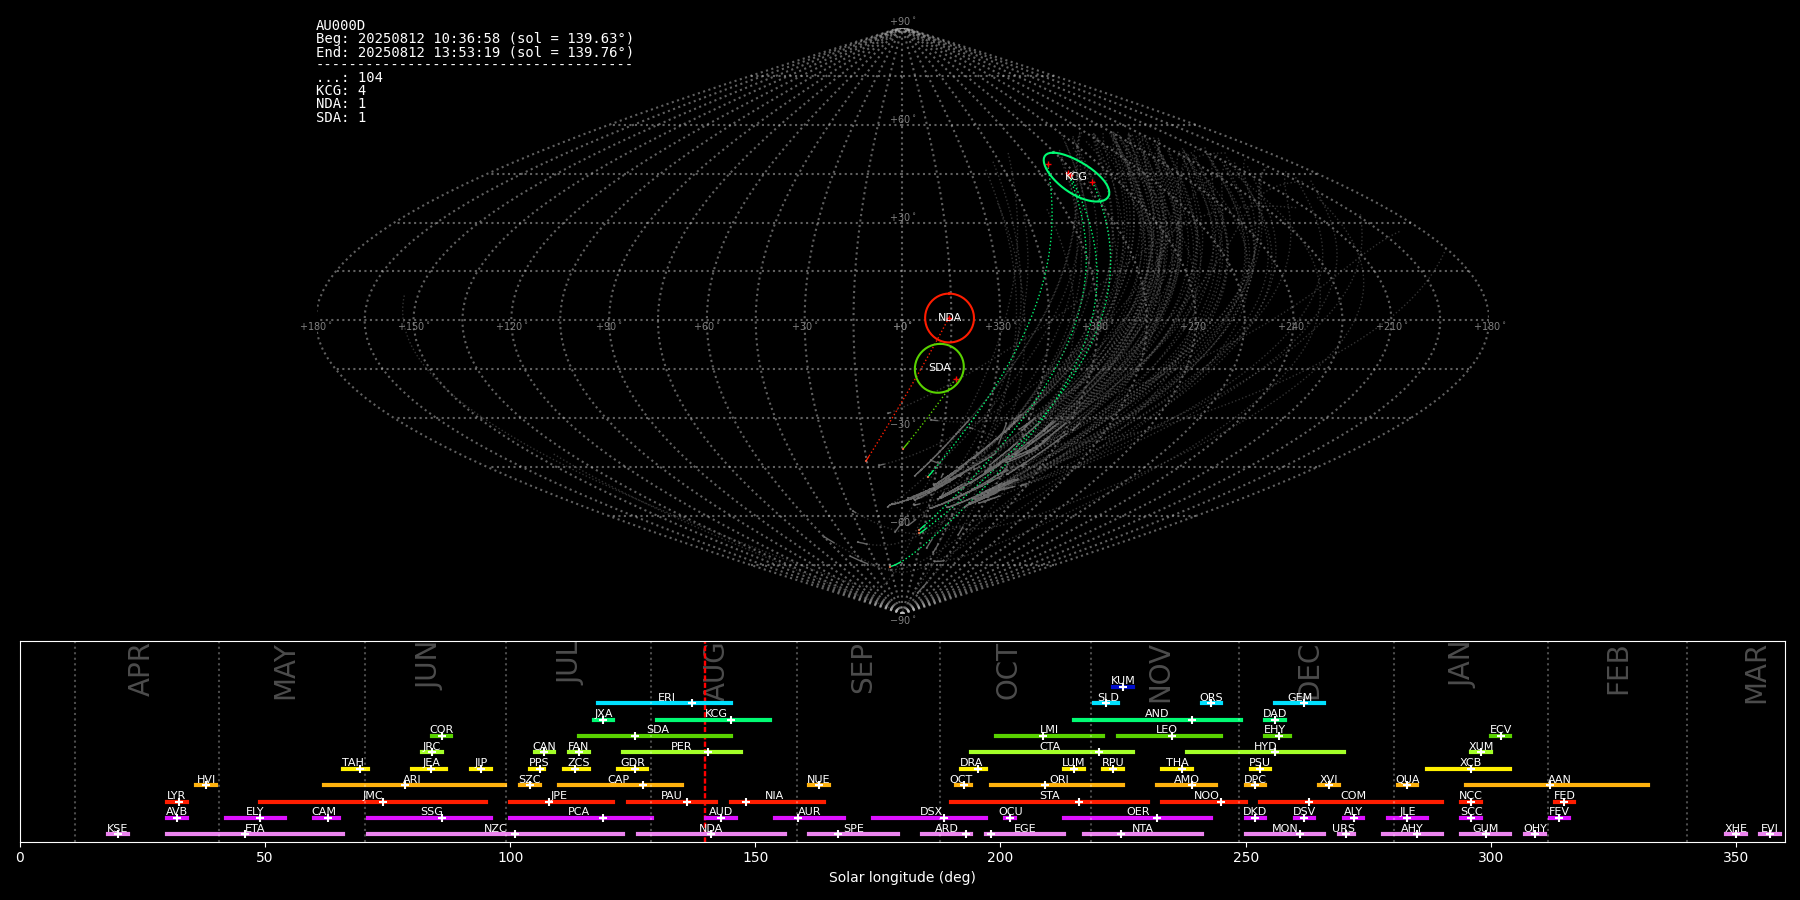Click the NOO shower label
Image resolution: width=1800 pixels, height=900 pixels.
(x=1206, y=796)
